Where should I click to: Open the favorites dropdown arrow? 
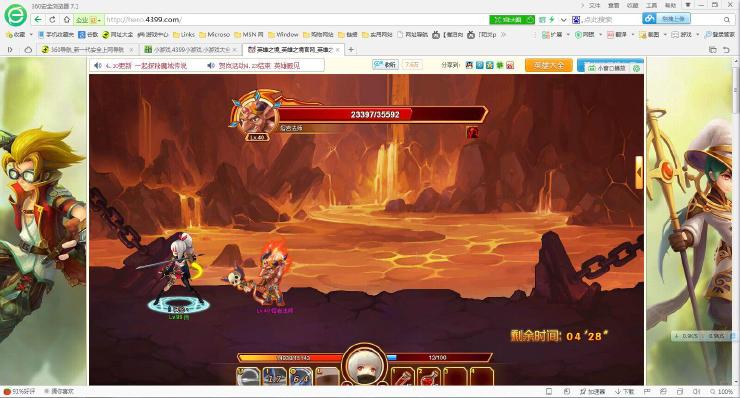coord(31,34)
